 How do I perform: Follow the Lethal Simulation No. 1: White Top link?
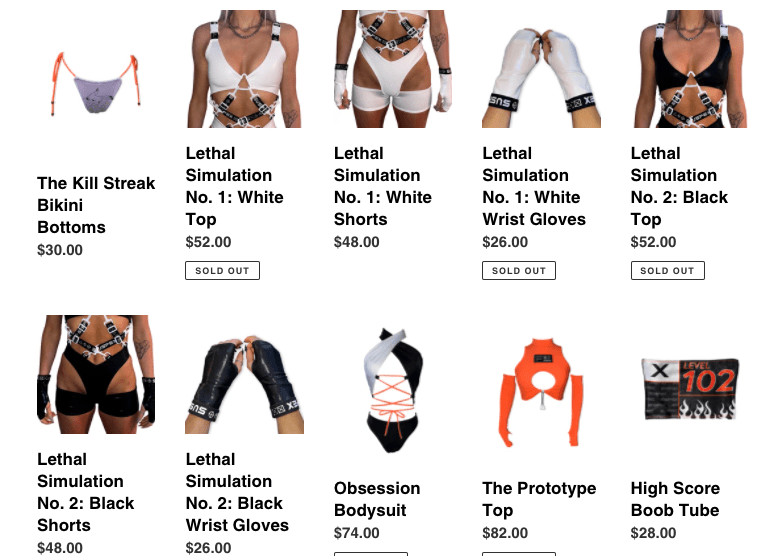[x=235, y=186]
